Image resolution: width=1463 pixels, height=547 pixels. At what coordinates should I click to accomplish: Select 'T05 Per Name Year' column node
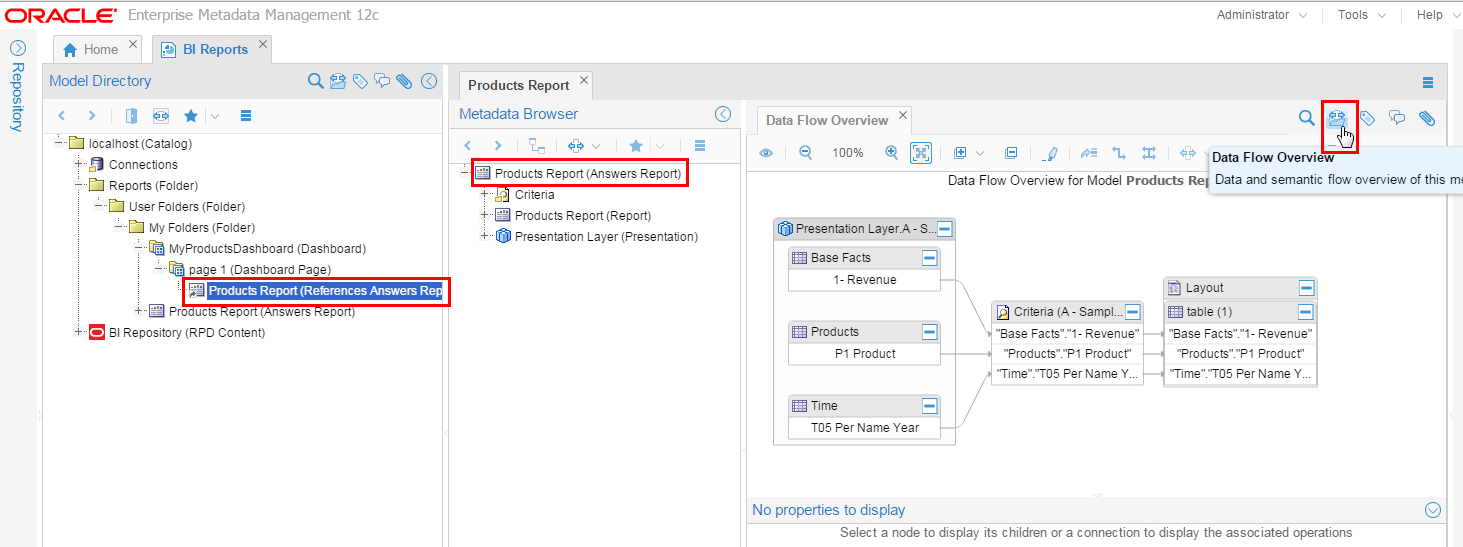tap(866, 428)
